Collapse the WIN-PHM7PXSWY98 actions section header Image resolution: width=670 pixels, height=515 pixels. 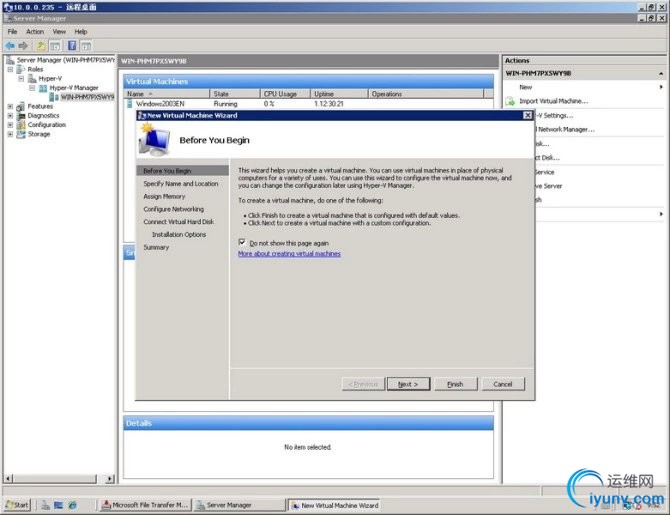pos(661,74)
